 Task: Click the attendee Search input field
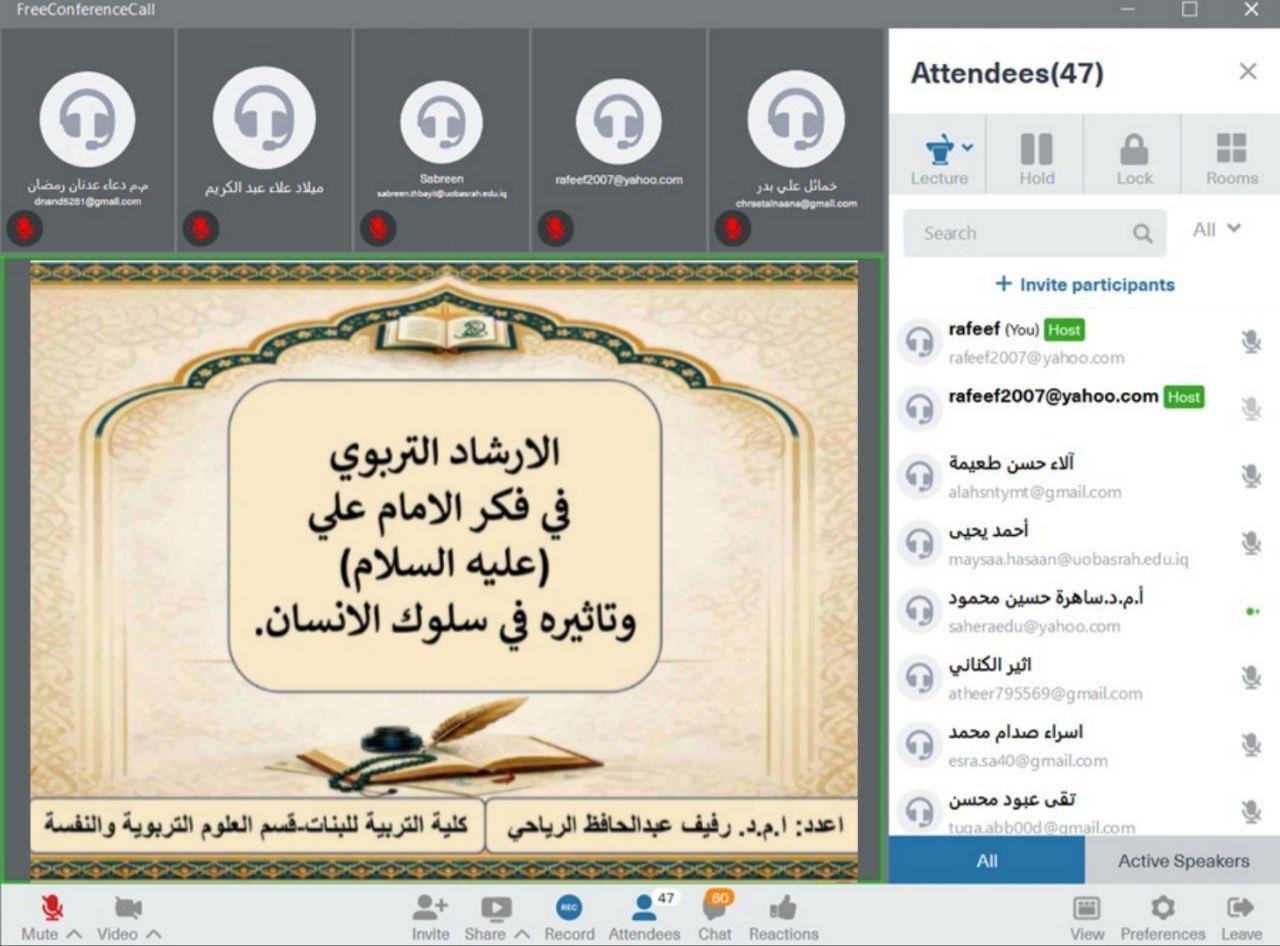1020,234
